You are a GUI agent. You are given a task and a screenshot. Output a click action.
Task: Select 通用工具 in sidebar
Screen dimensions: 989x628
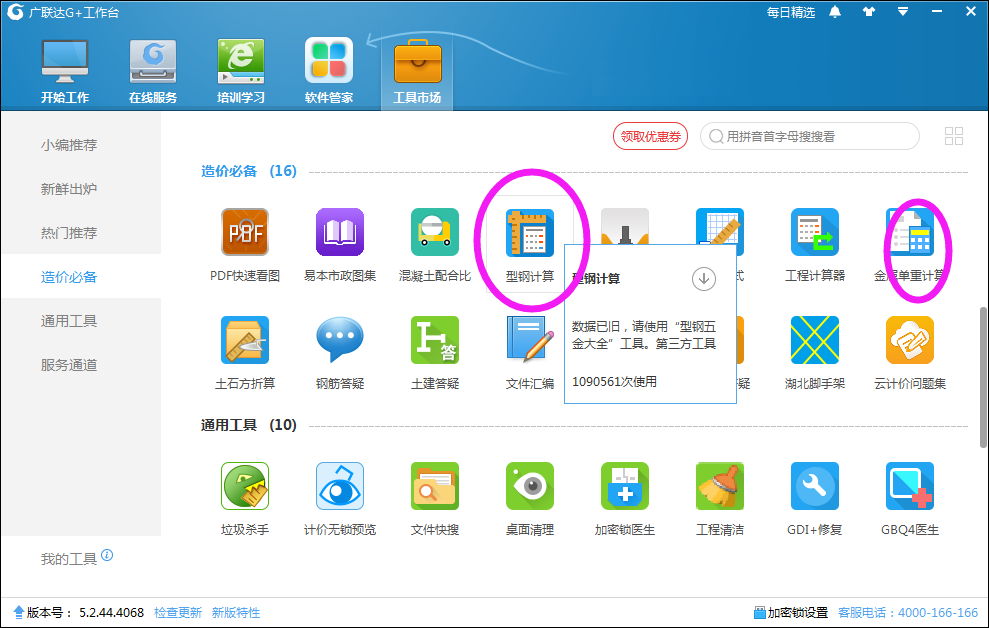click(x=69, y=321)
